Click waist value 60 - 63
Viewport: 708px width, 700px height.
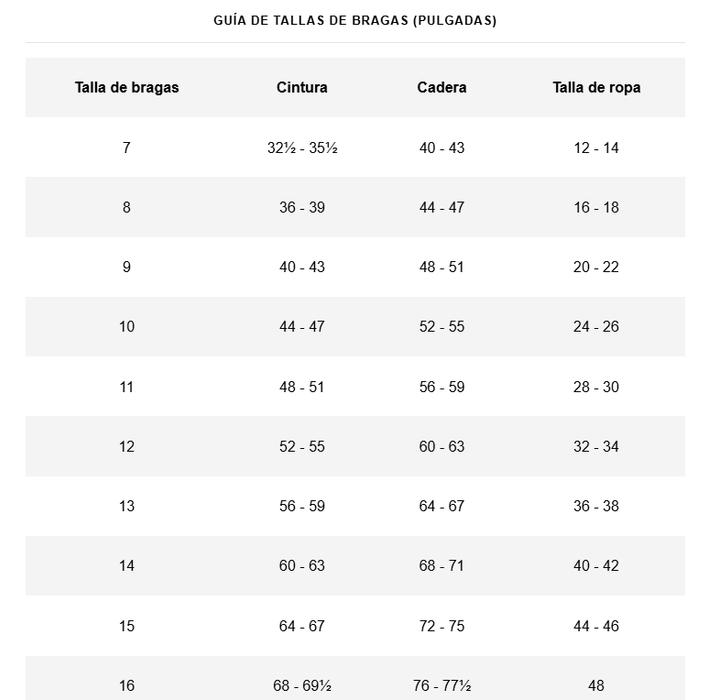[302, 566]
